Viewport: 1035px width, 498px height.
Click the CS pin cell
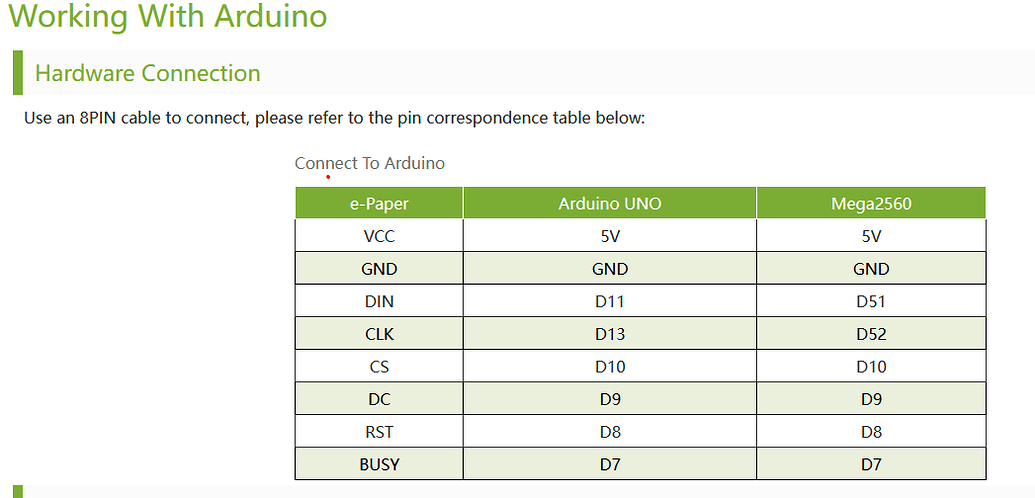click(379, 367)
